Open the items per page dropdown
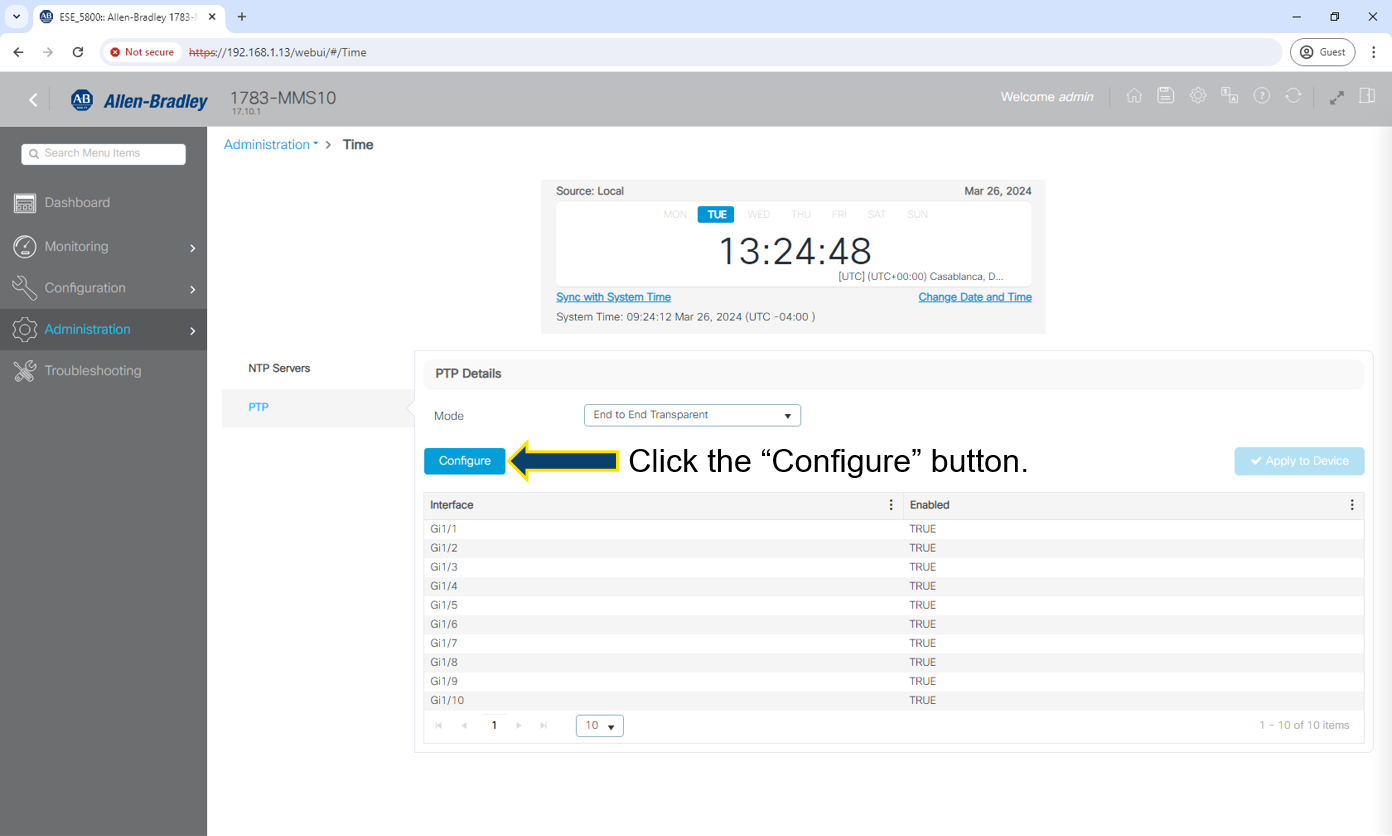 coord(599,725)
